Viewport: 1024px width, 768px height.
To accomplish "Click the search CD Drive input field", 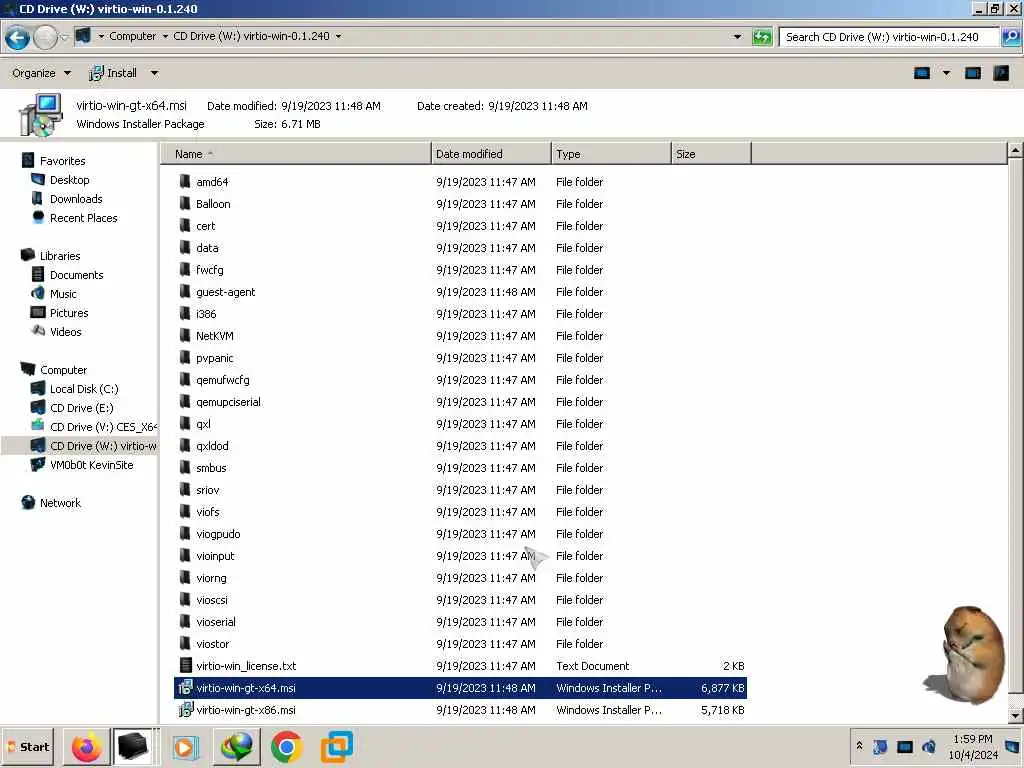I will [x=889, y=37].
